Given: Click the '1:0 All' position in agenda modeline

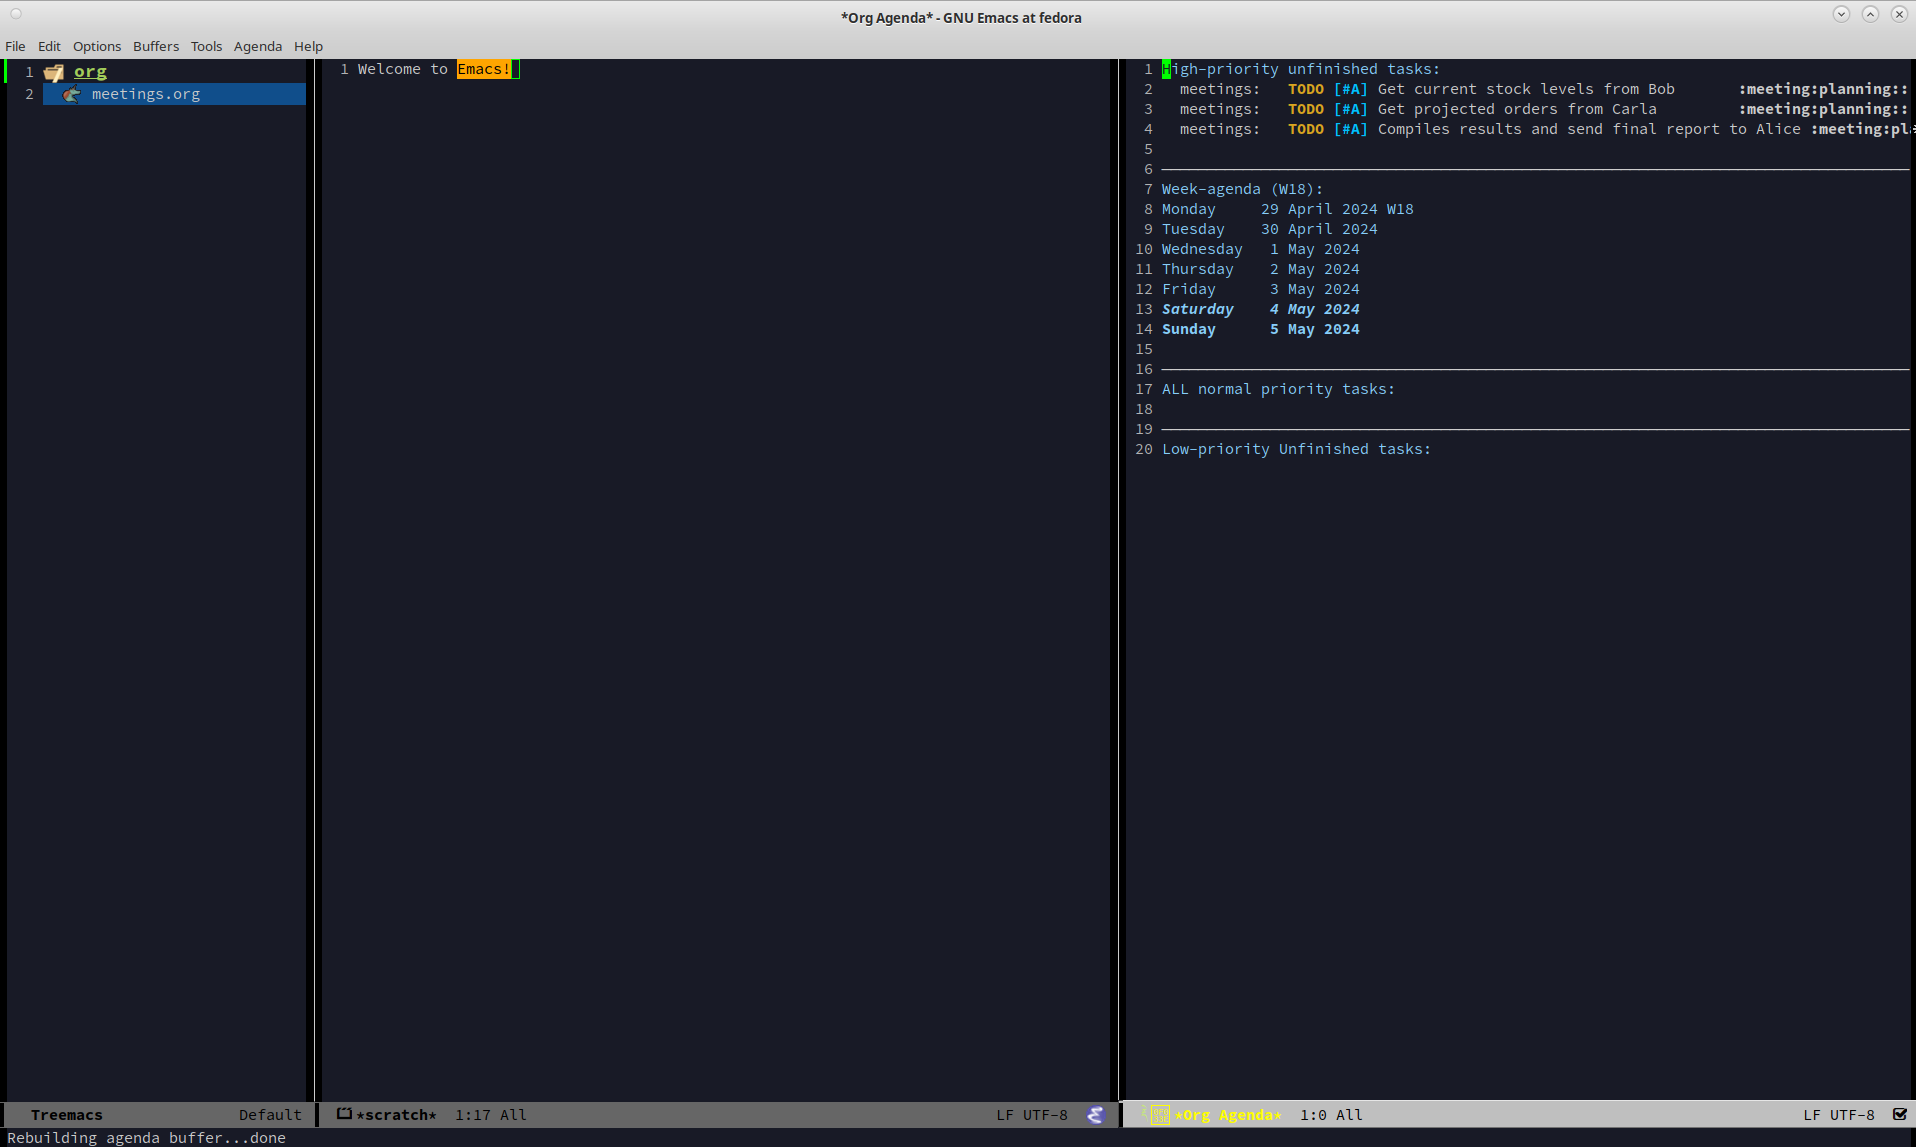Looking at the screenshot, I should click(x=1331, y=1115).
